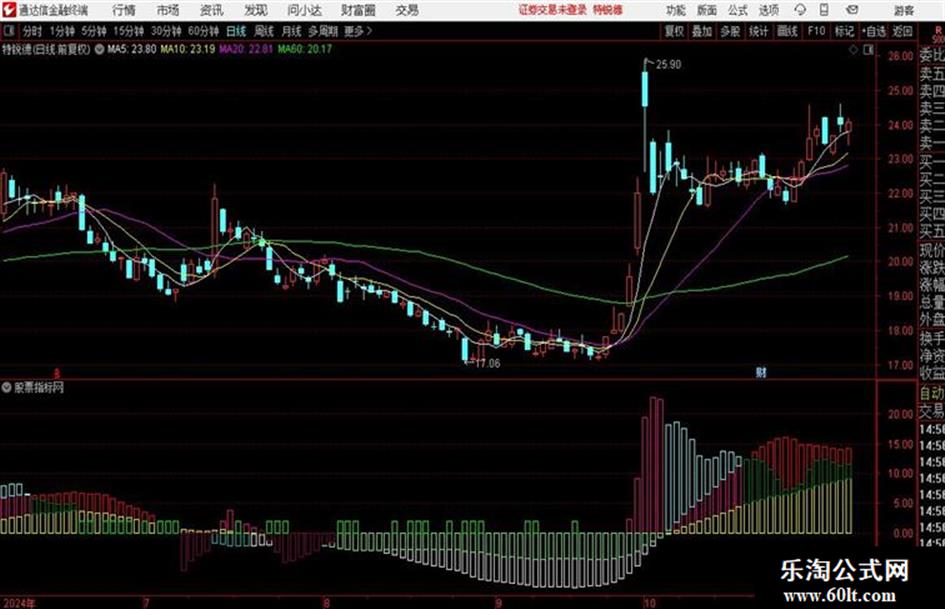Open the mail message icon
Viewport: 945px width, 609px height.
point(852,10)
